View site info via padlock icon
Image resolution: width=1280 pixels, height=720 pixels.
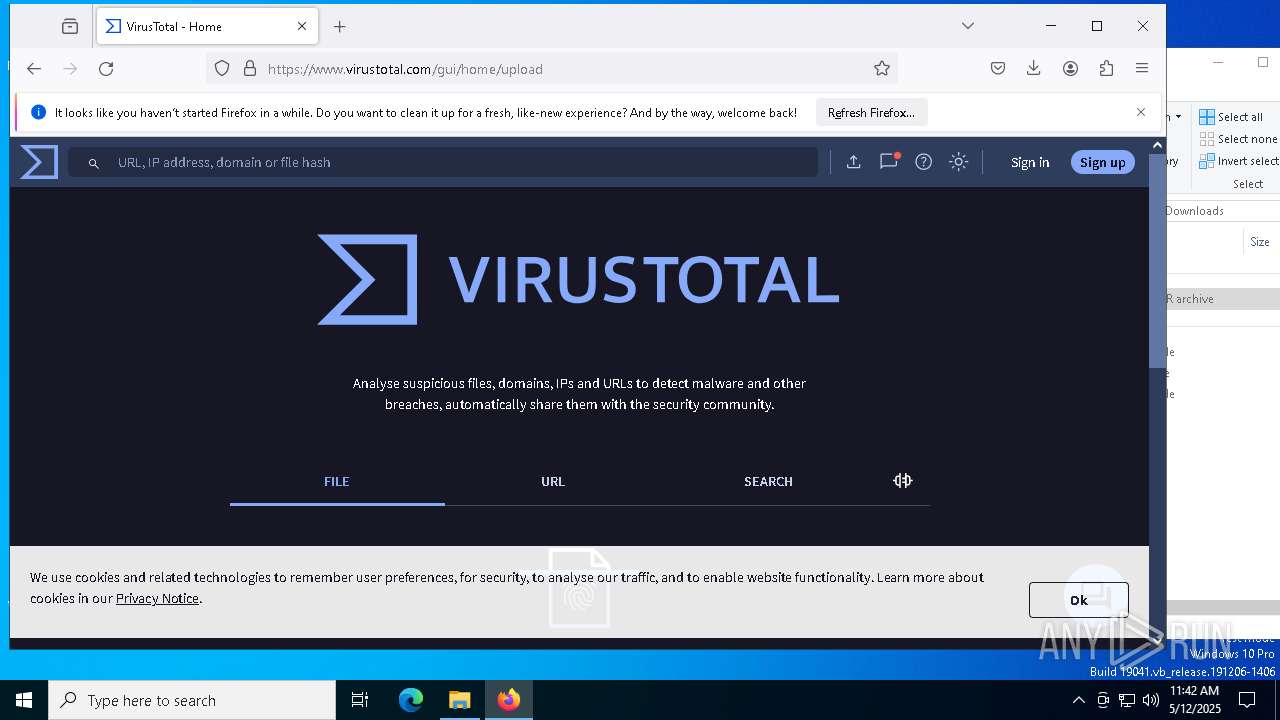click(250, 69)
